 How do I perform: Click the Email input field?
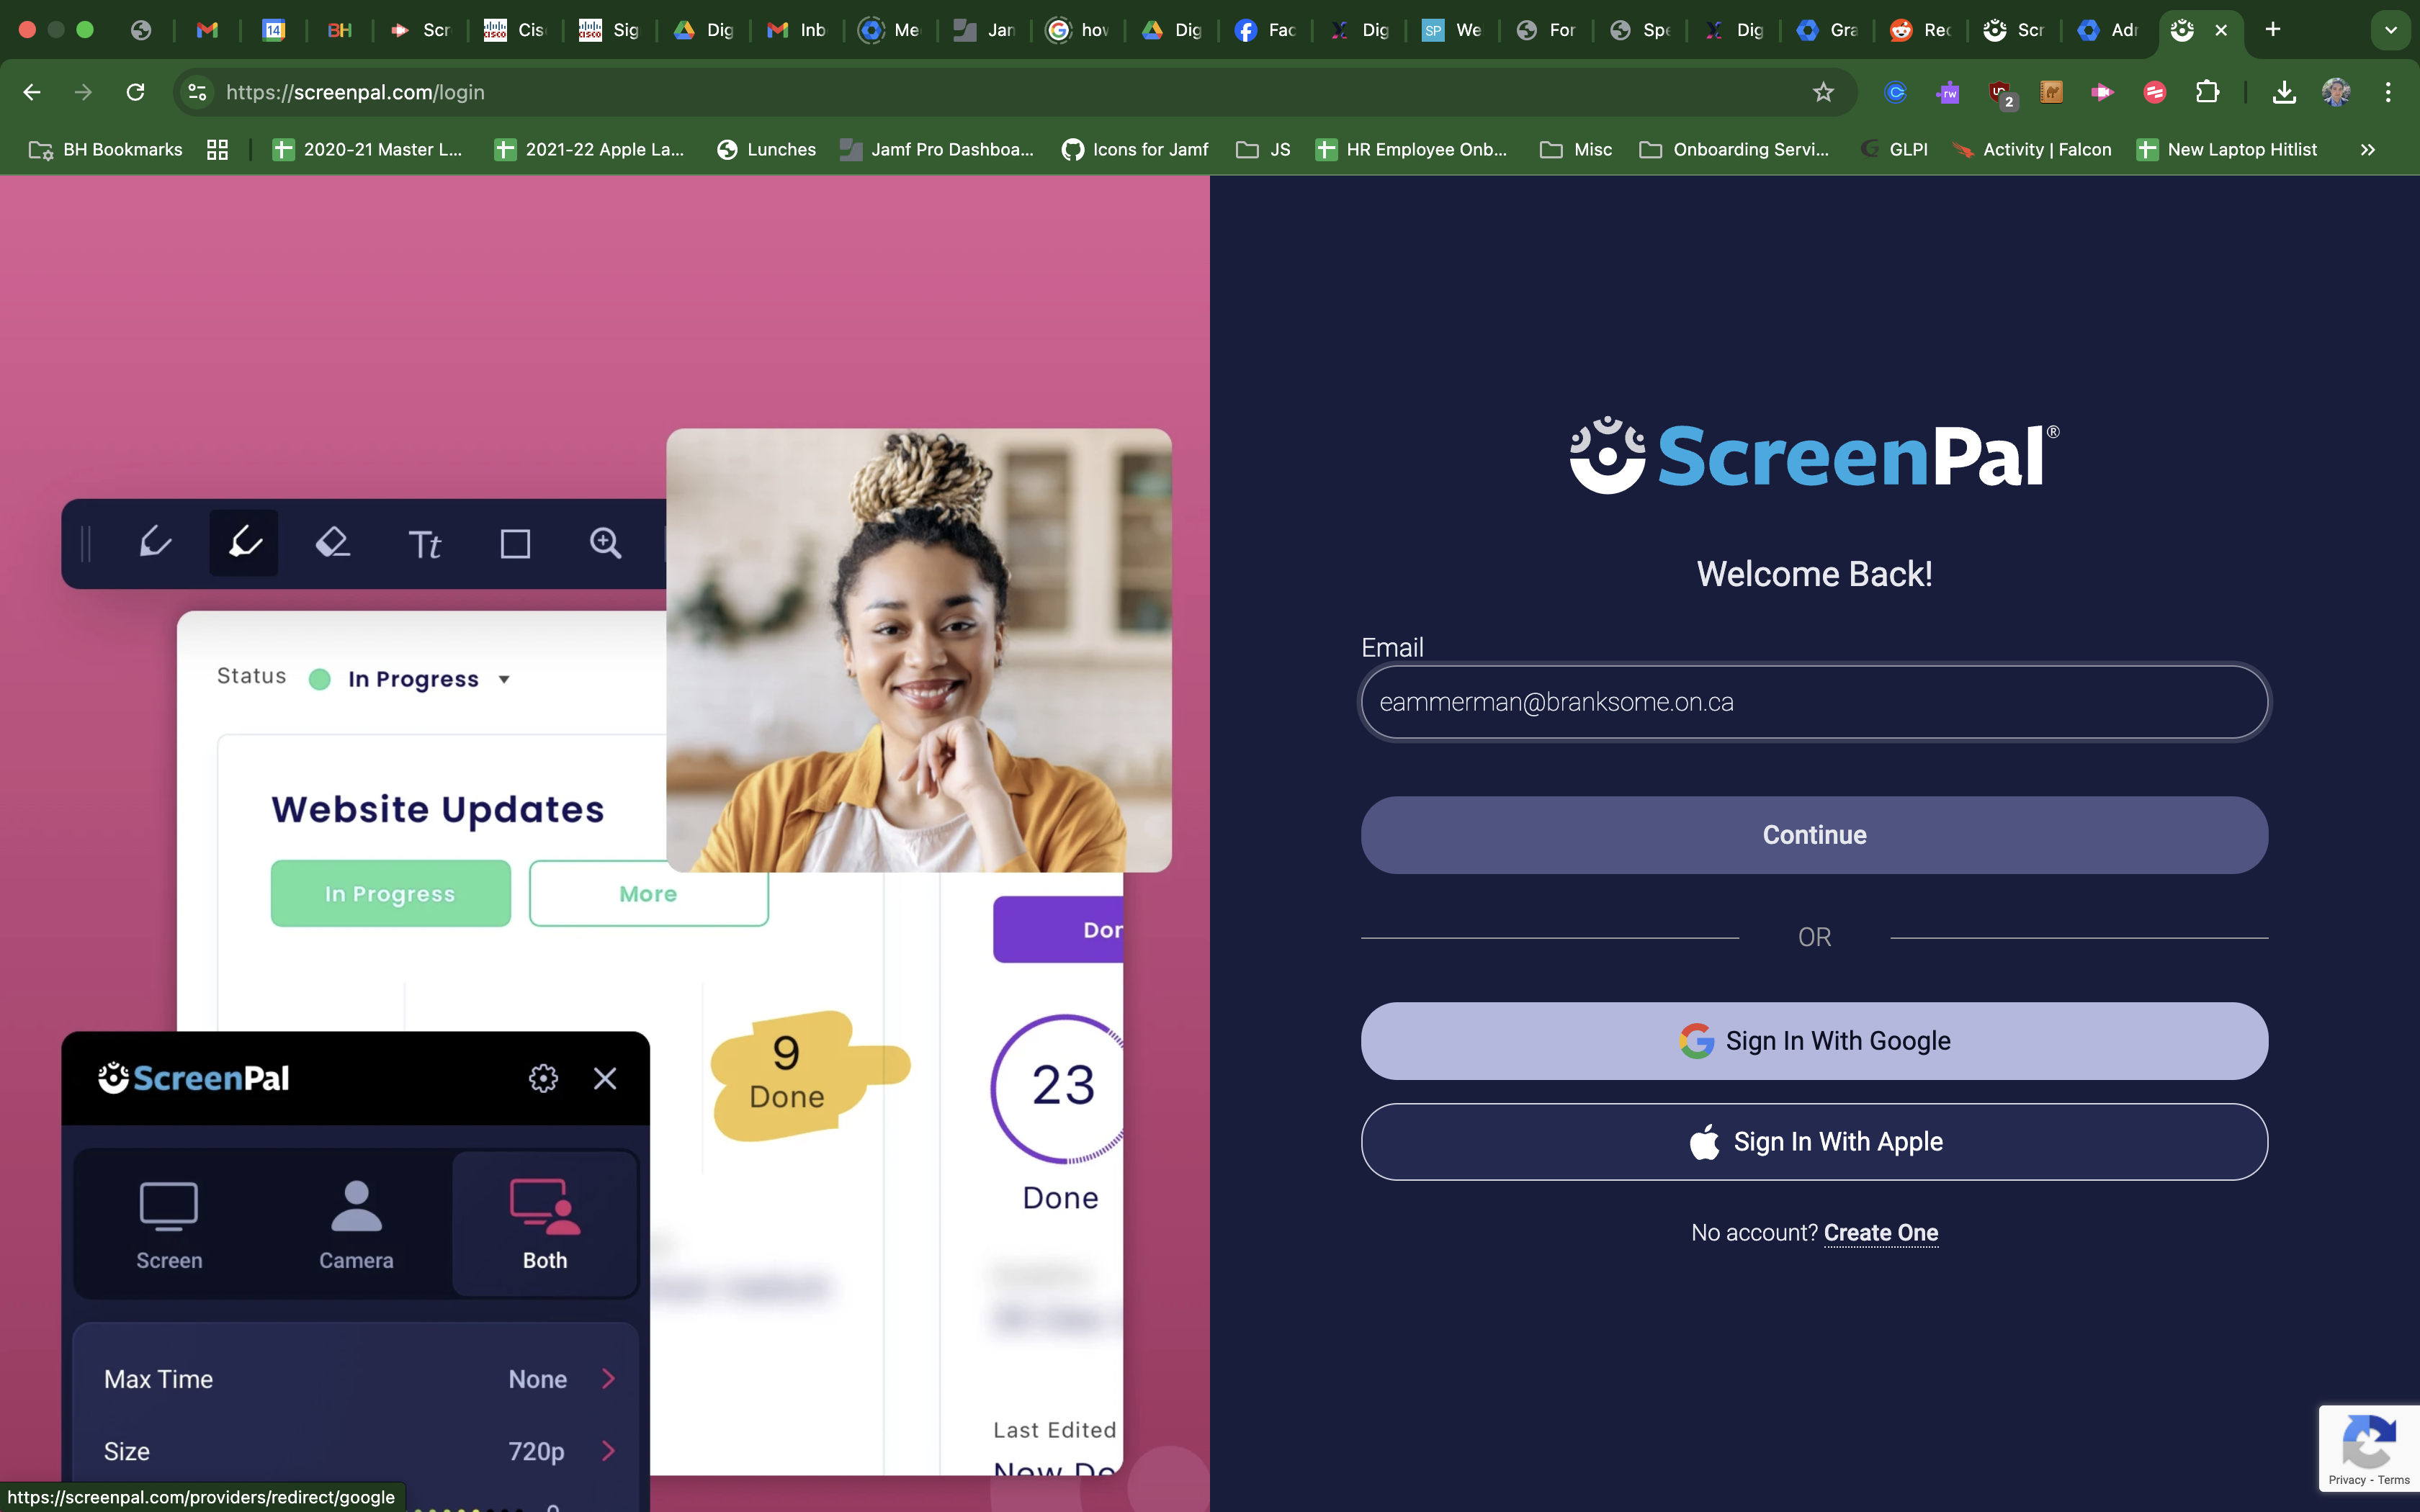(x=1814, y=702)
